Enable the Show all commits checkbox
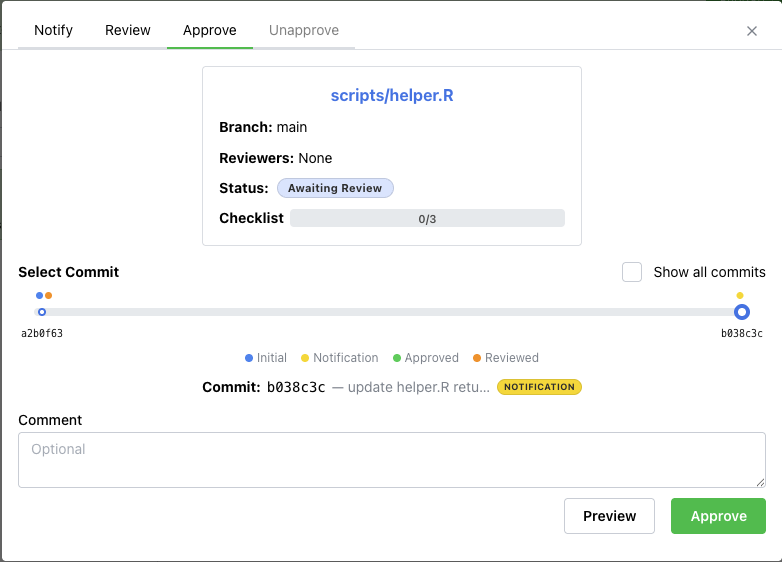The width and height of the screenshot is (782, 562). coord(632,272)
